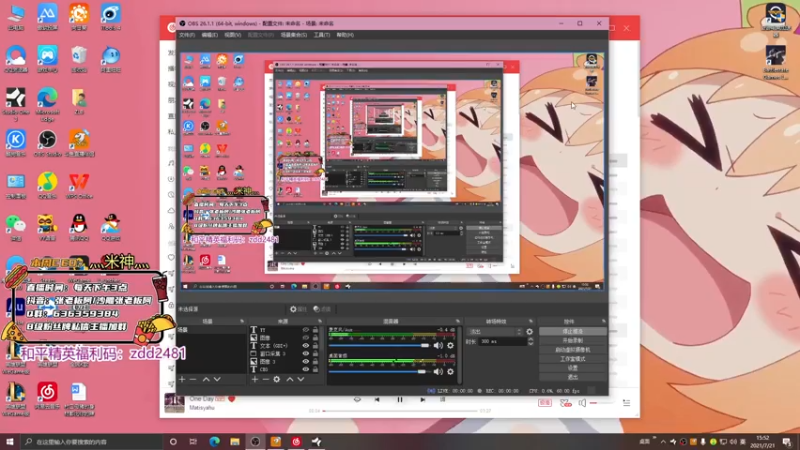Add a new source with plus icon
800x450 pixels.
click(x=255, y=379)
